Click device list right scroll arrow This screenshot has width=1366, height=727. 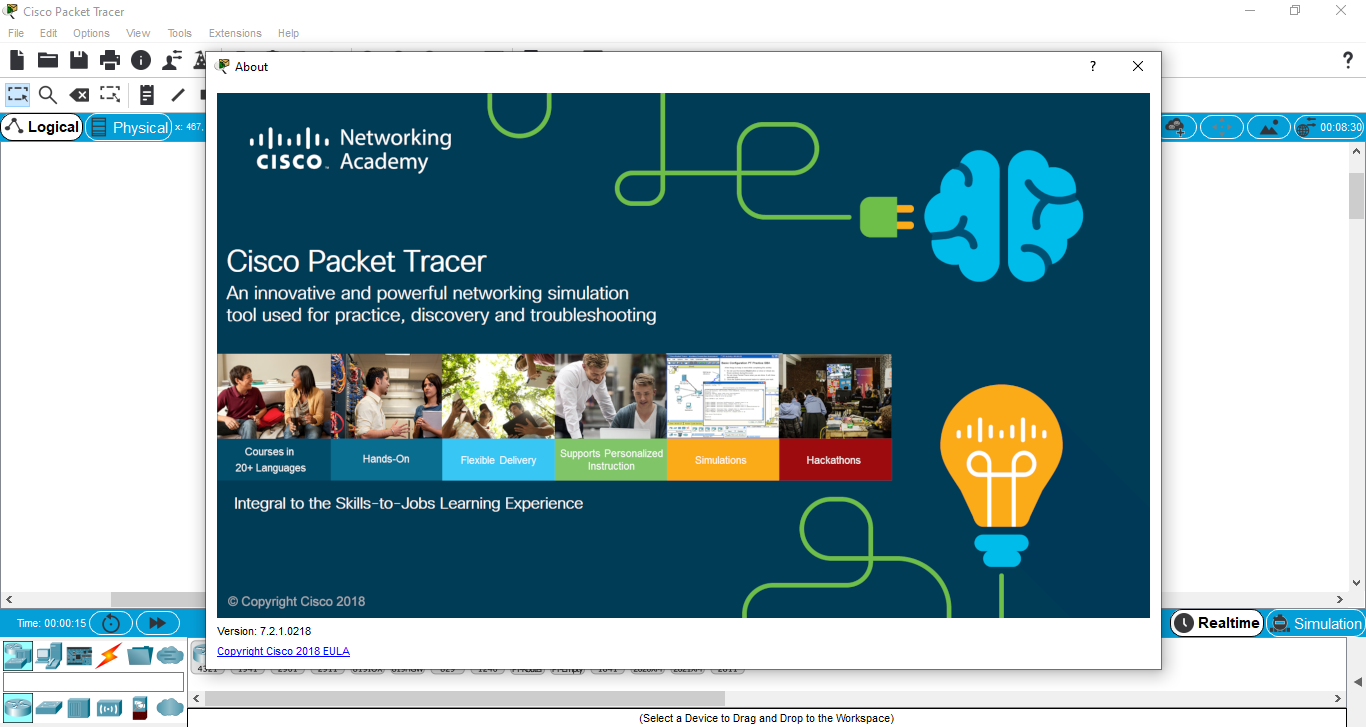coord(1340,698)
